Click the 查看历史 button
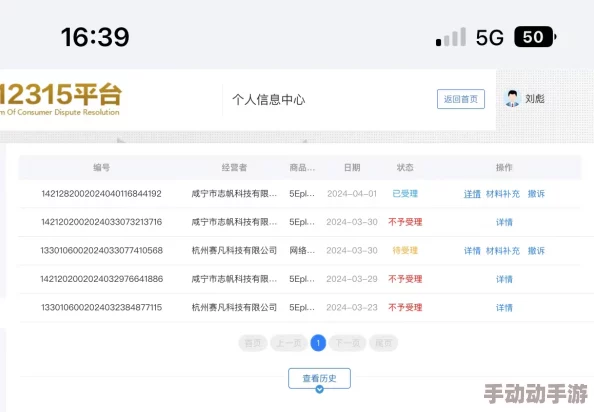The height and width of the screenshot is (412, 594). pyautogui.click(x=319, y=378)
